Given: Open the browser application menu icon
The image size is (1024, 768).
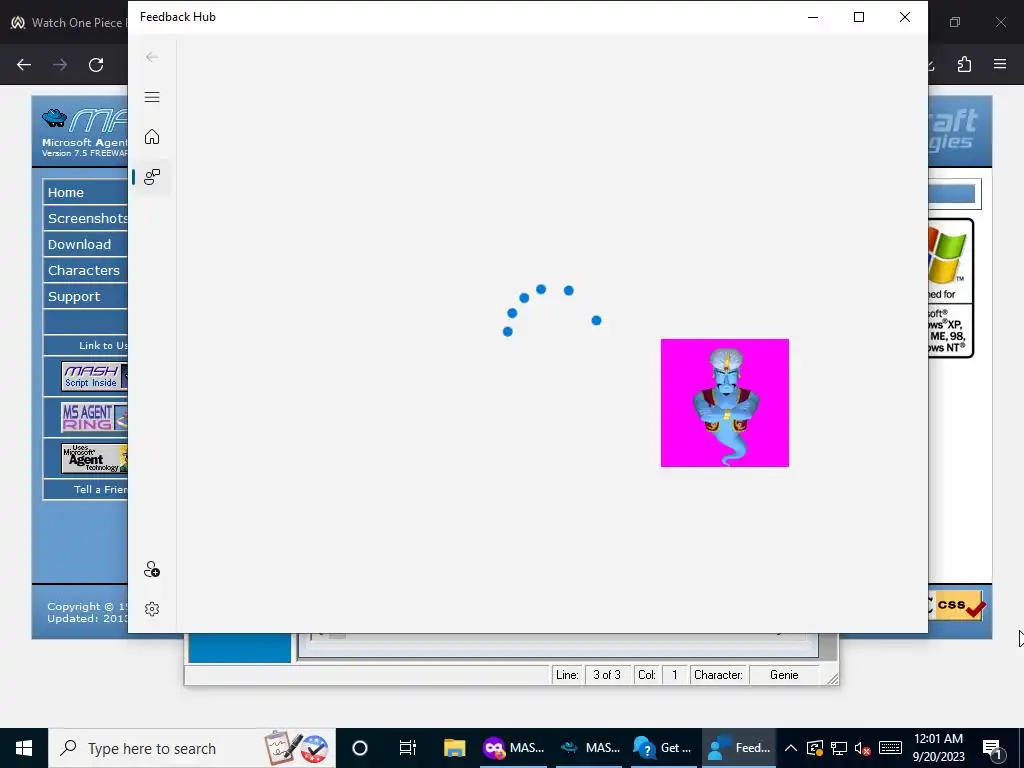Looking at the screenshot, I should point(1000,64).
